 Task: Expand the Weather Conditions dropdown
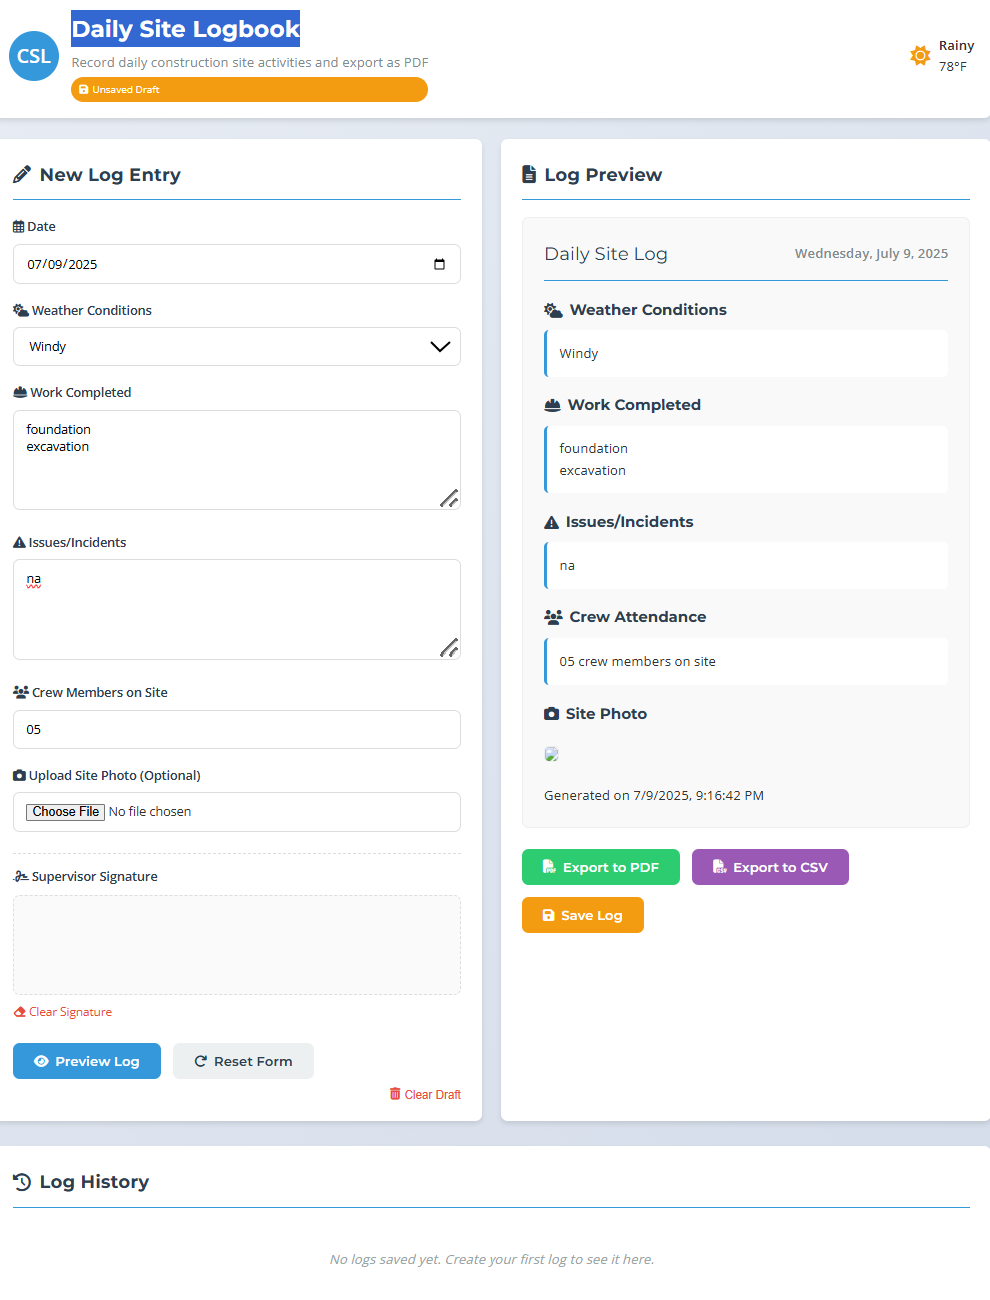(237, 347)
